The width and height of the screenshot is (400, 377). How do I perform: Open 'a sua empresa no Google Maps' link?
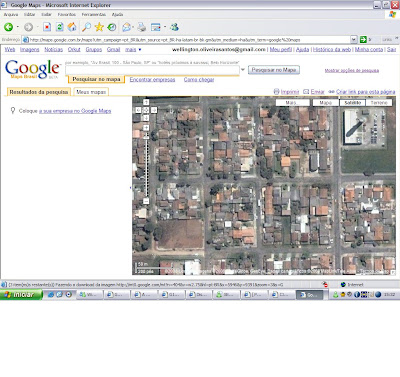[x=75, y=111]
